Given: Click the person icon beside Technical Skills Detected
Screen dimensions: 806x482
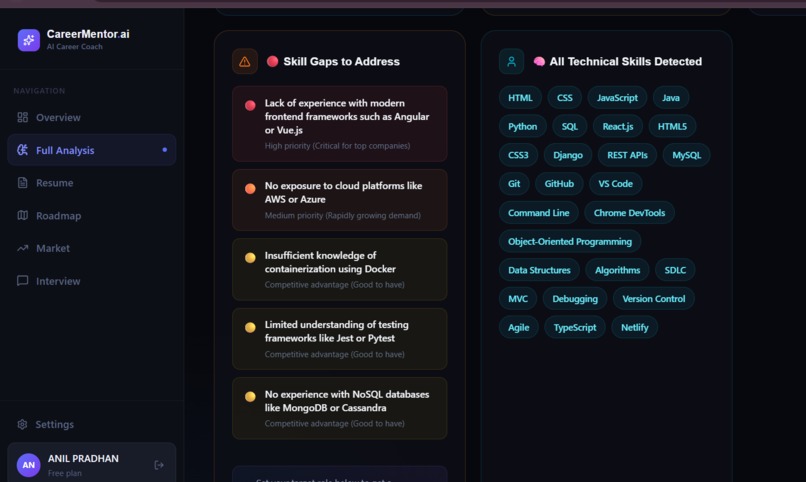Looking at the screenshot, I should [x=511, y=62].
